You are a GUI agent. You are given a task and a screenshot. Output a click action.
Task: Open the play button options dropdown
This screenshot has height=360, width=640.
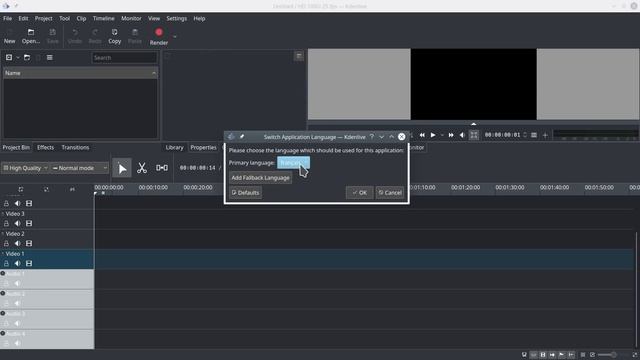click(x=442, y=135)
